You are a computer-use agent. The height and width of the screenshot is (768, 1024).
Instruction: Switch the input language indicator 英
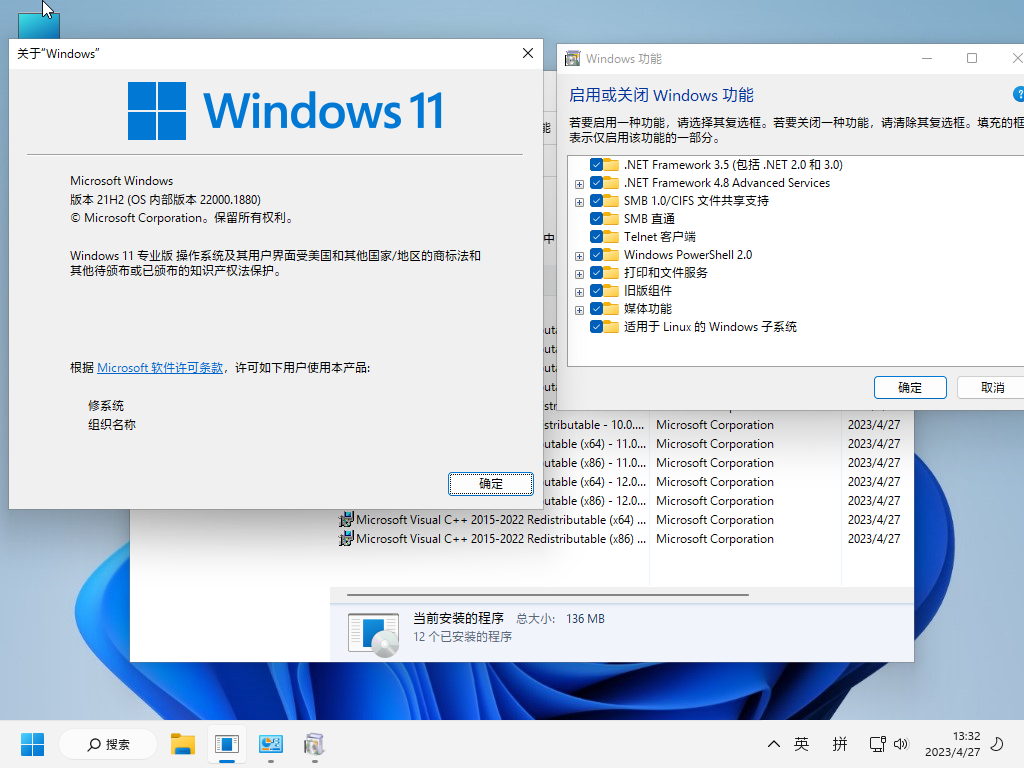tap(801, 744)
